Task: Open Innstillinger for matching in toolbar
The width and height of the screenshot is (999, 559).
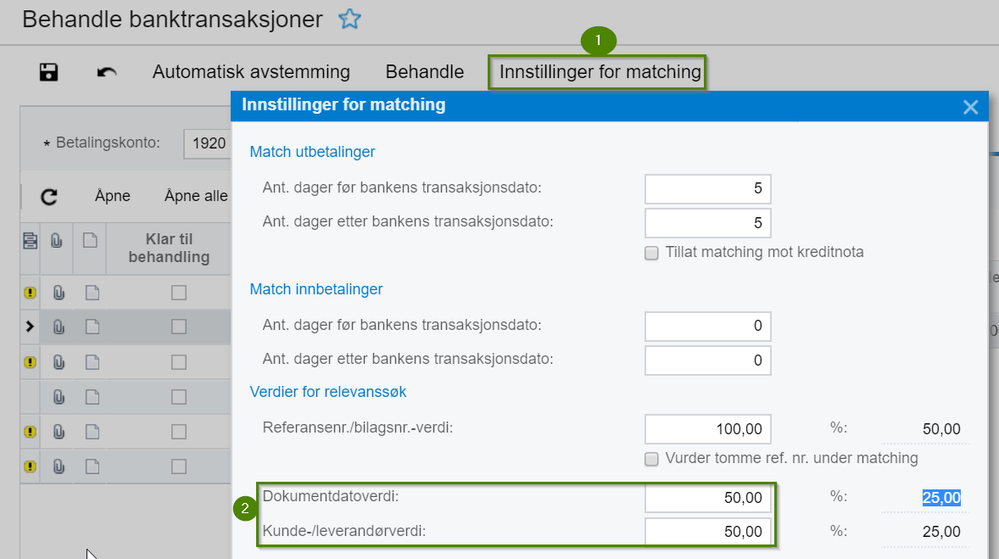Action: [600, 72]
